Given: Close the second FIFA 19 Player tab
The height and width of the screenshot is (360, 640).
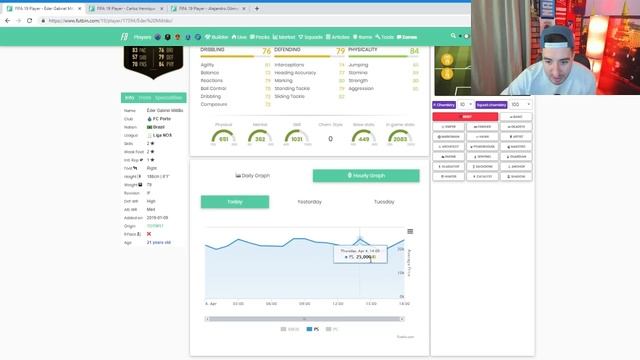Looking at the screenshot, I should pyautogui.click(x=162, y=9).
